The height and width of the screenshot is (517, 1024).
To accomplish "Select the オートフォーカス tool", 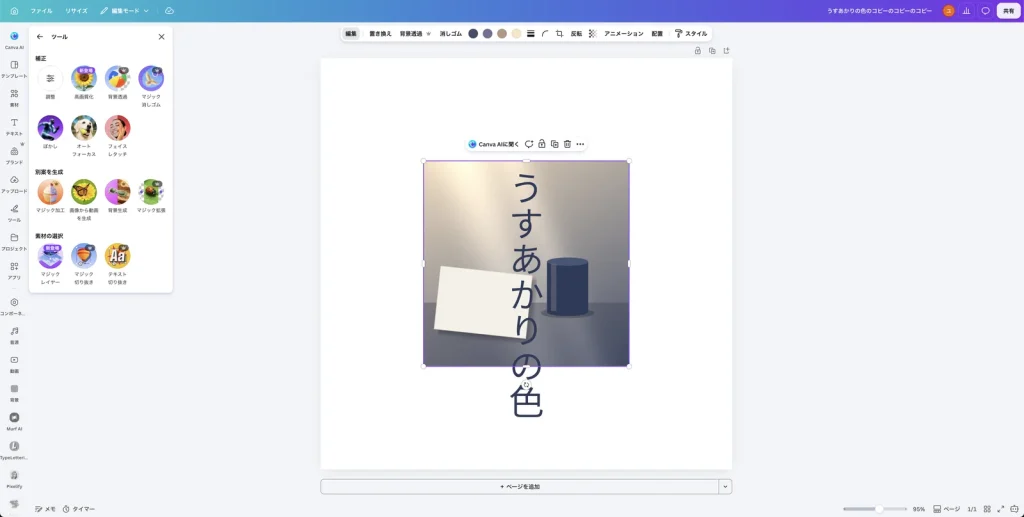I will (84, 136).
